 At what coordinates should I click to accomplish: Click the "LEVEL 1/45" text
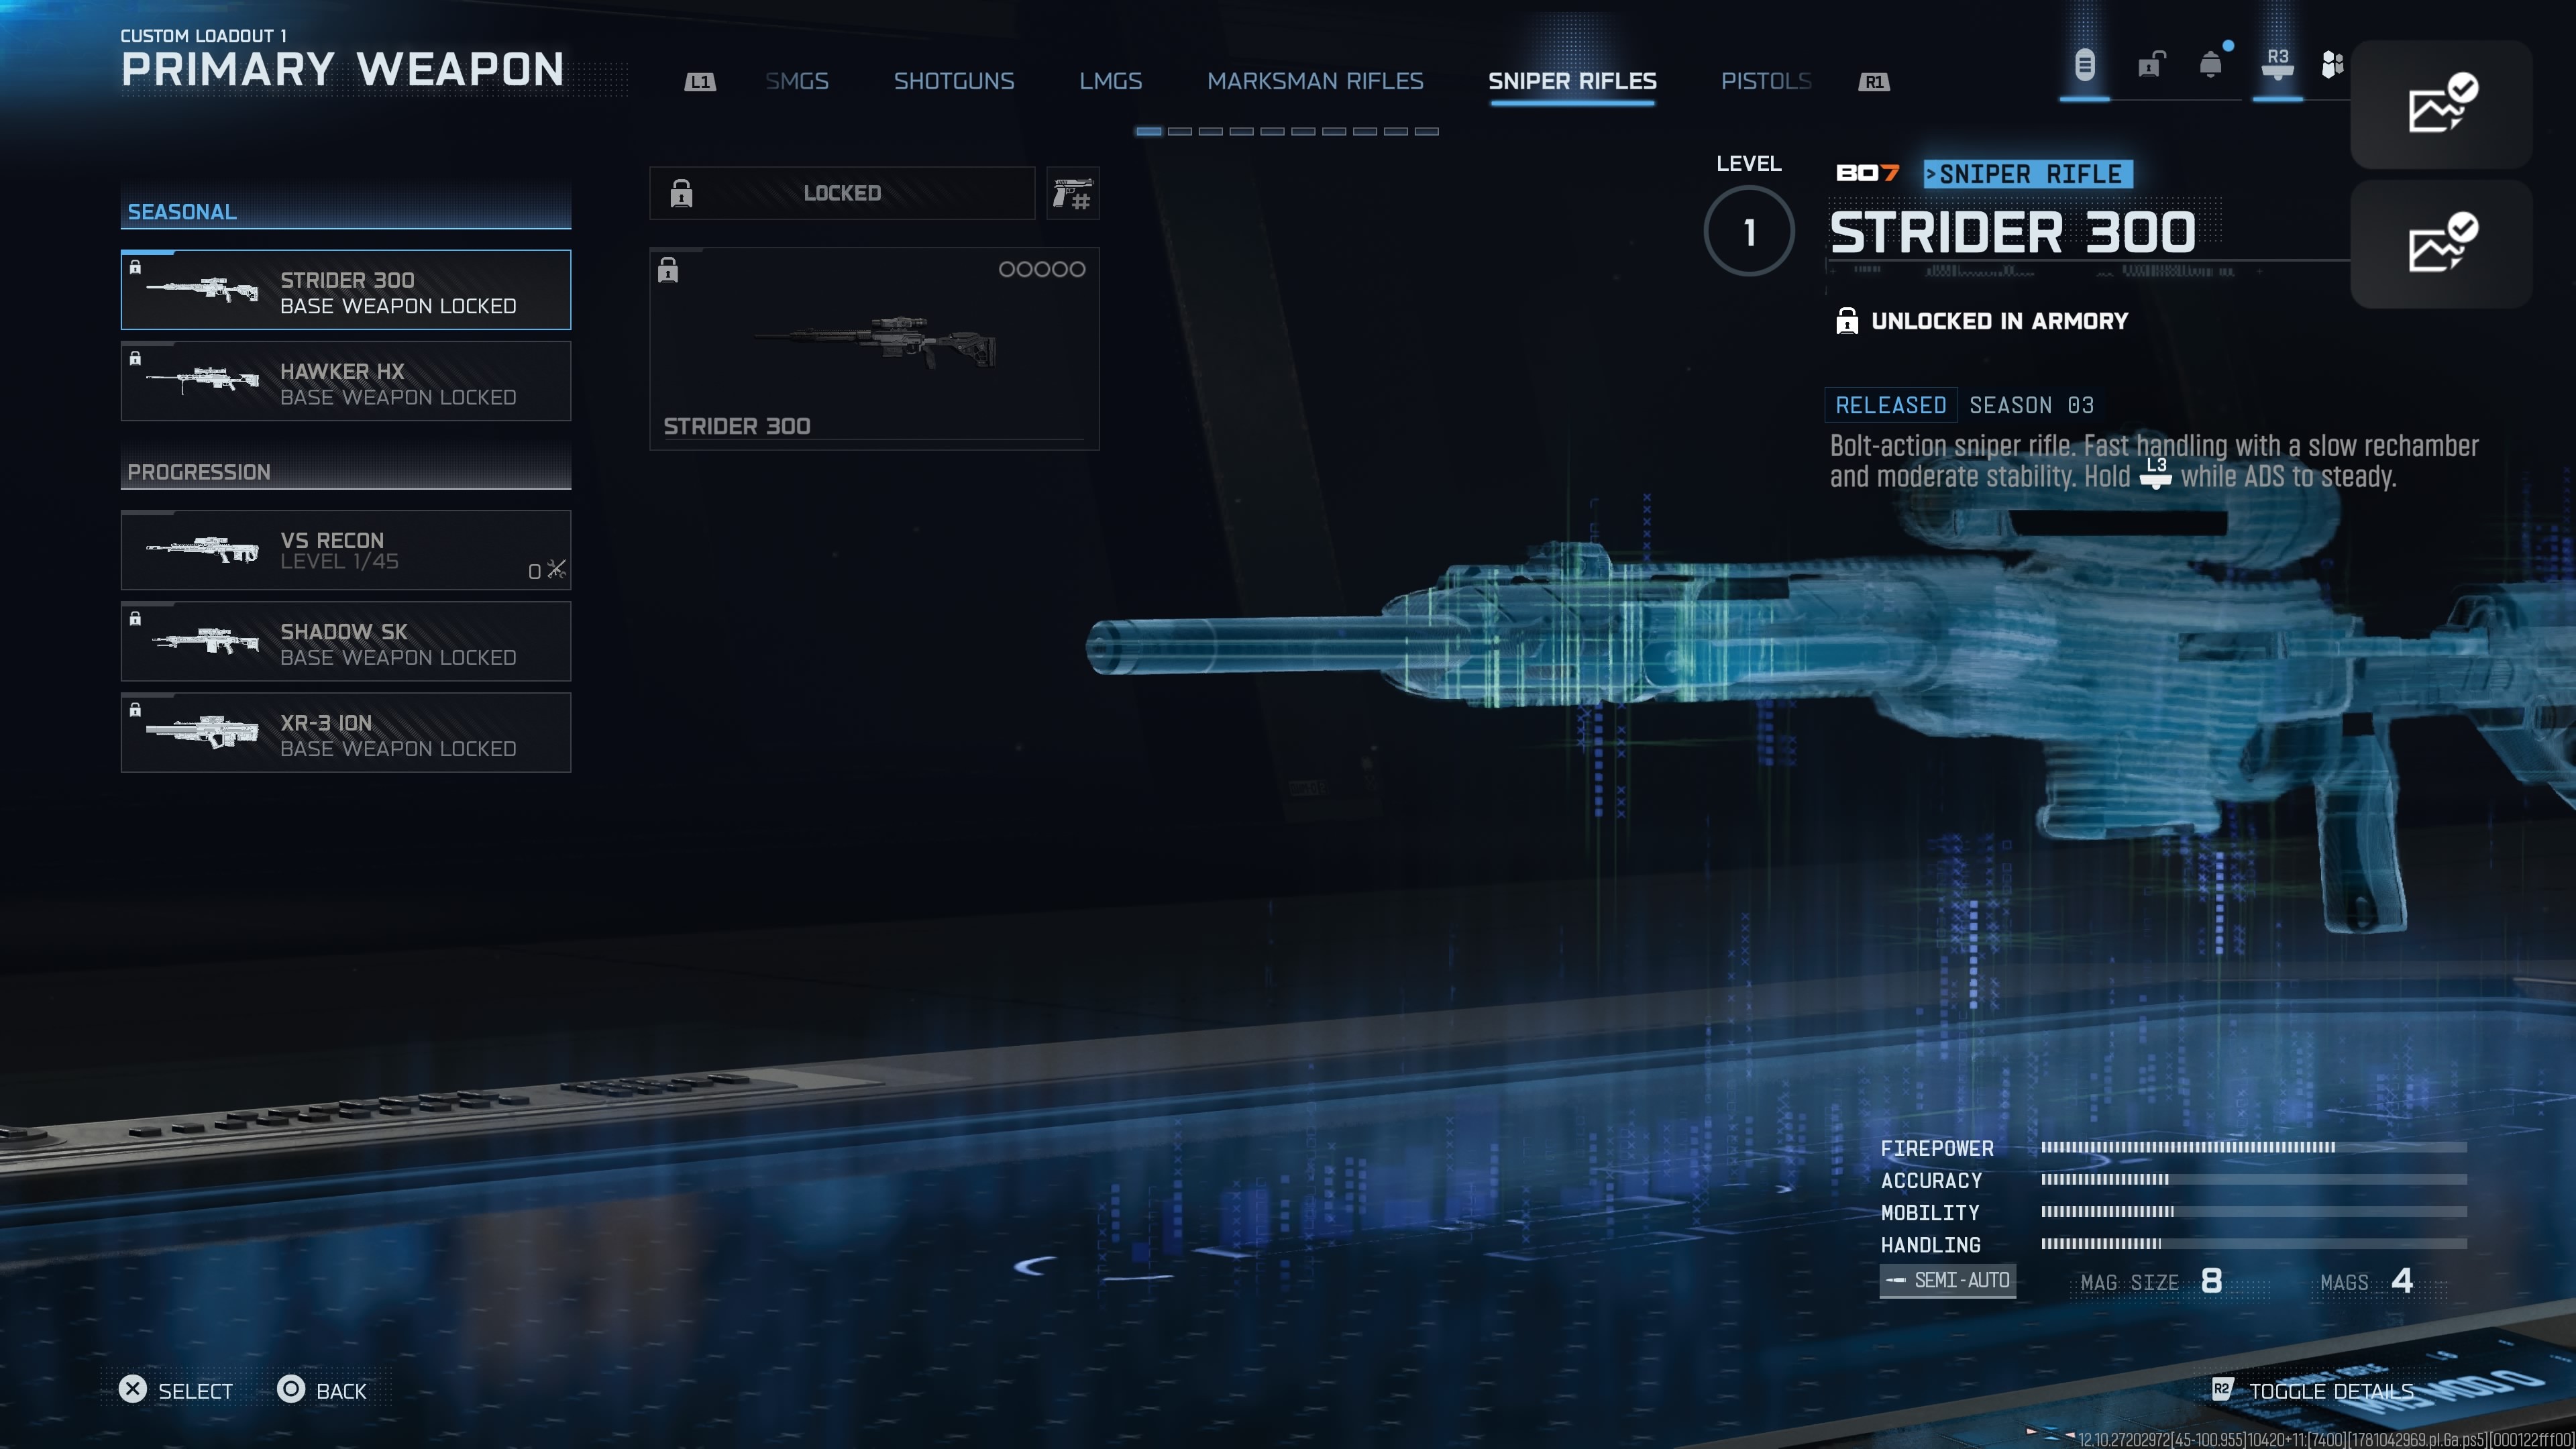tap(339, 562)
